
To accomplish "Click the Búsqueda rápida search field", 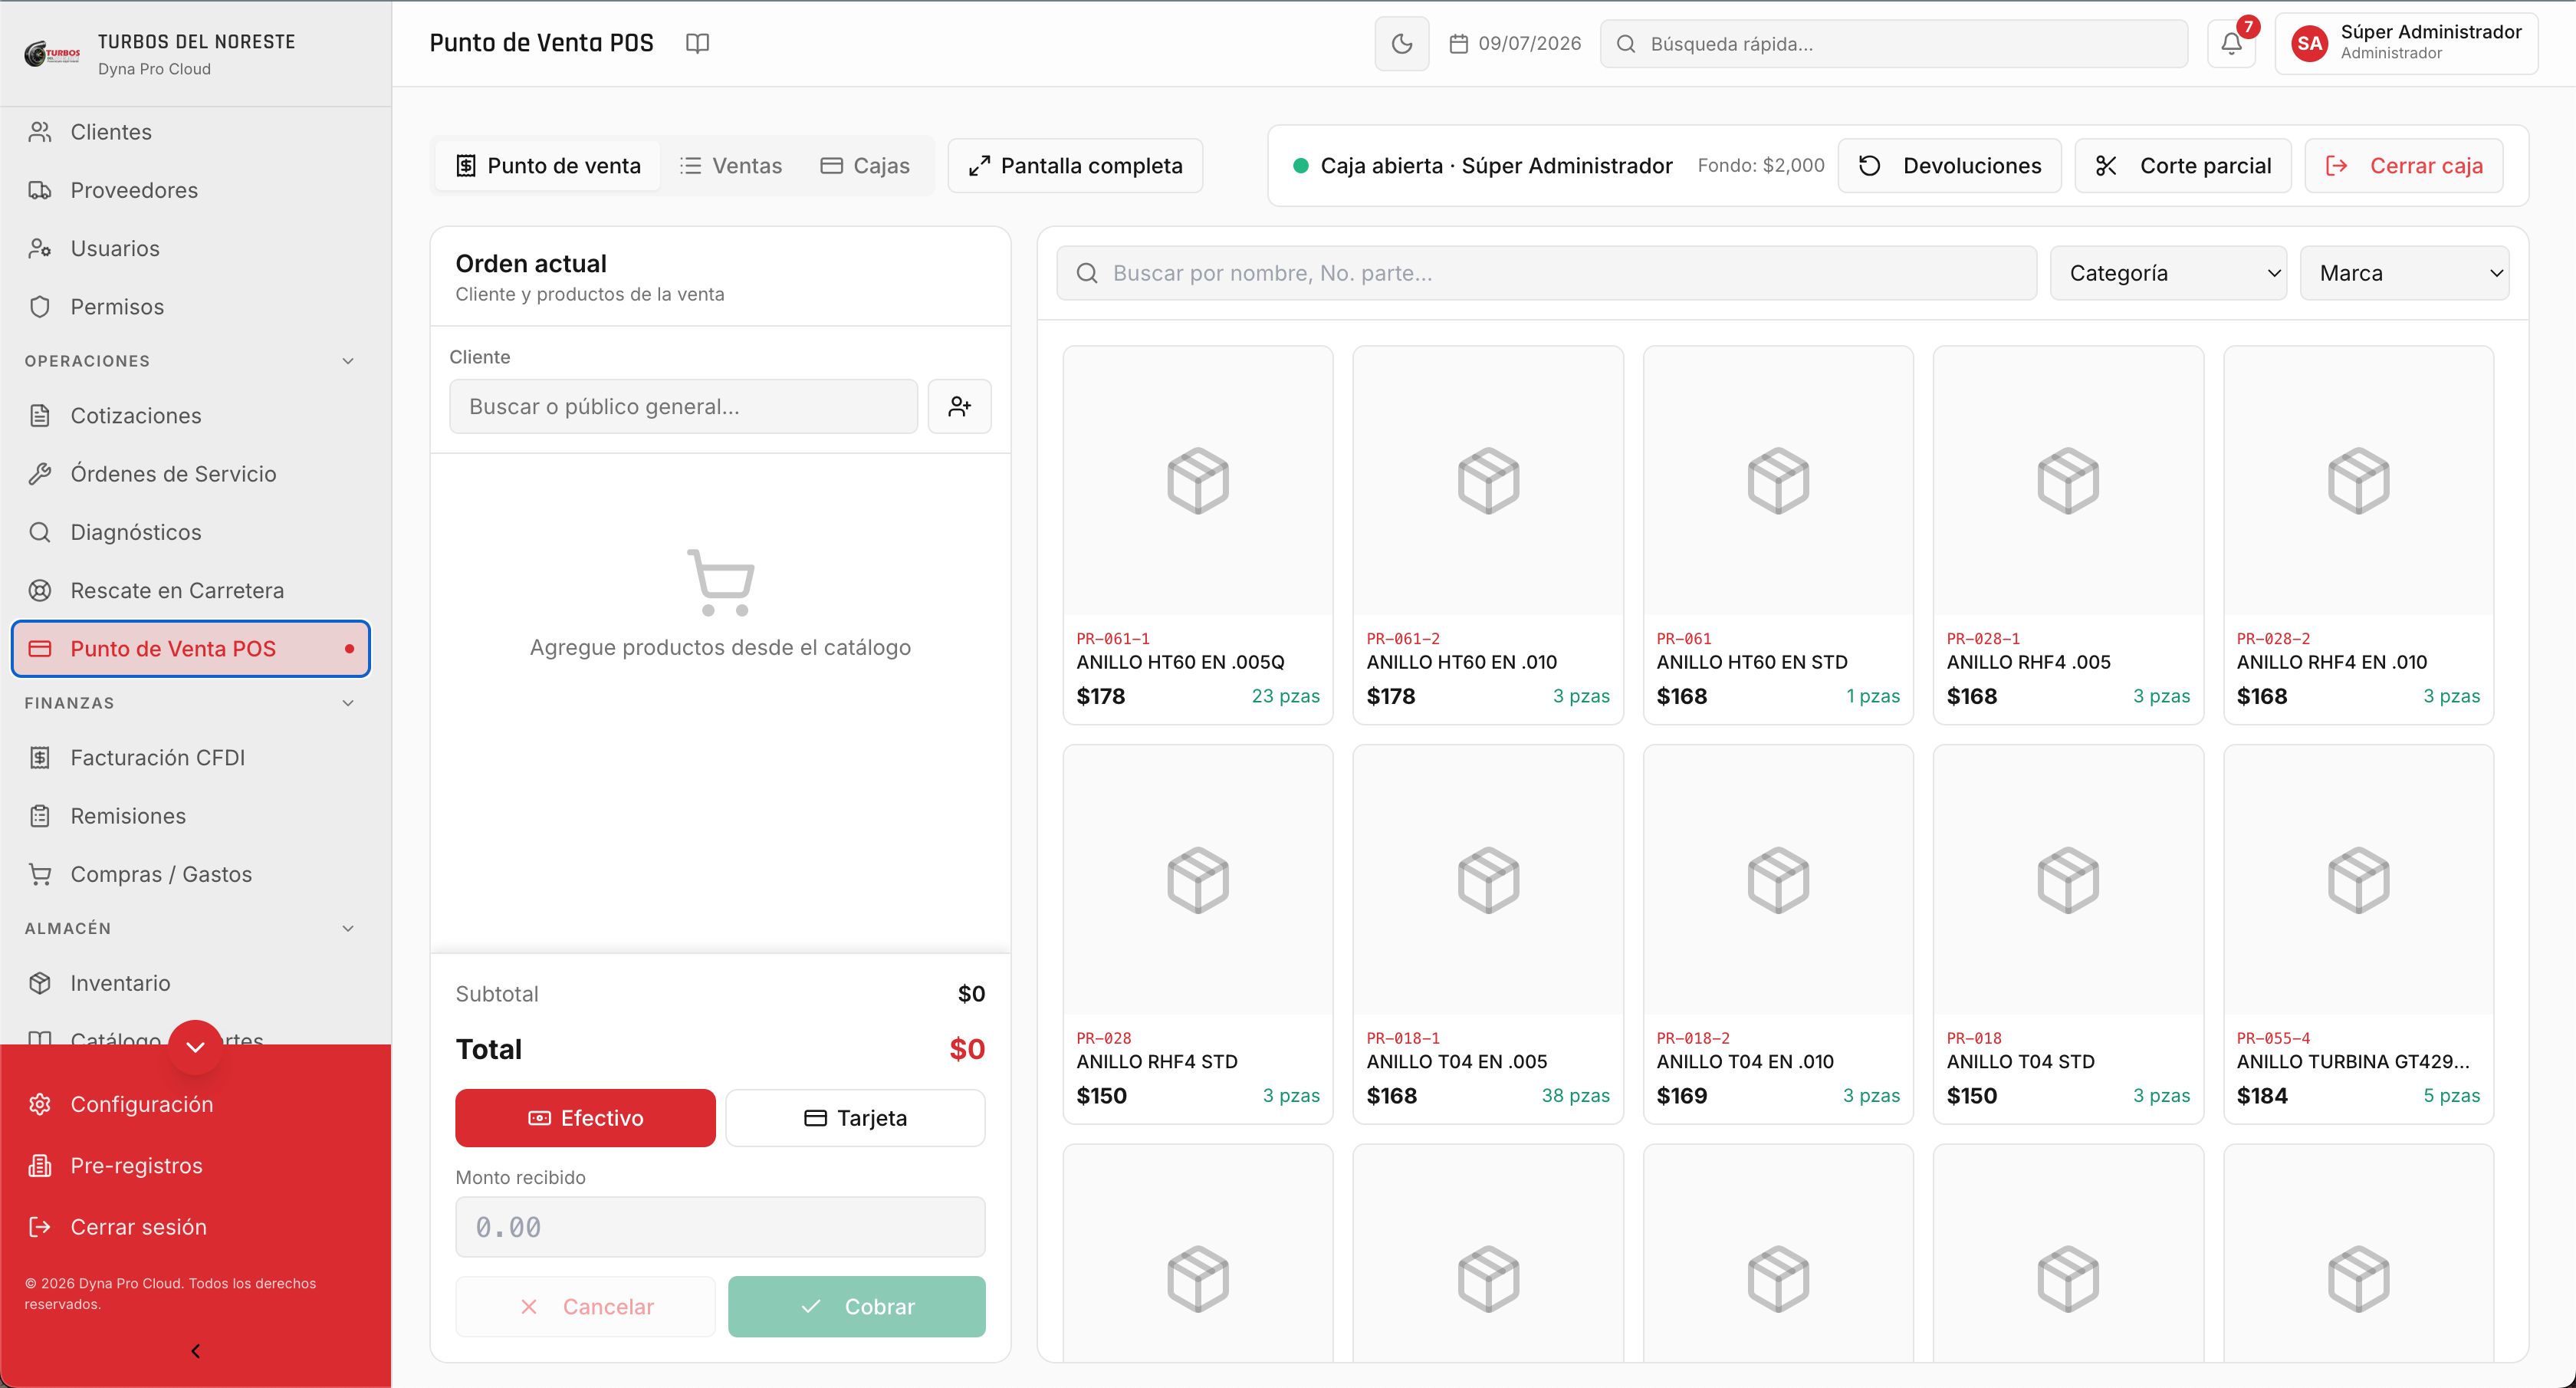I will click(x=1894, y=44).
